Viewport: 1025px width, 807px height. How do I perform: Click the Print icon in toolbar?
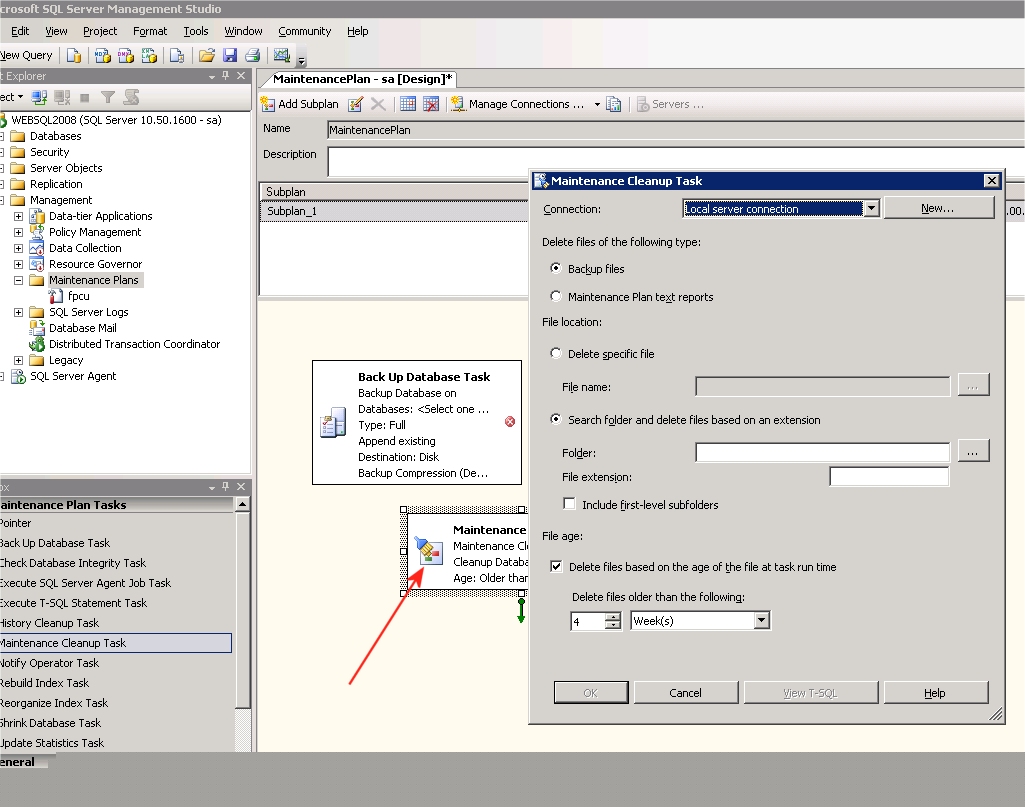252,56
